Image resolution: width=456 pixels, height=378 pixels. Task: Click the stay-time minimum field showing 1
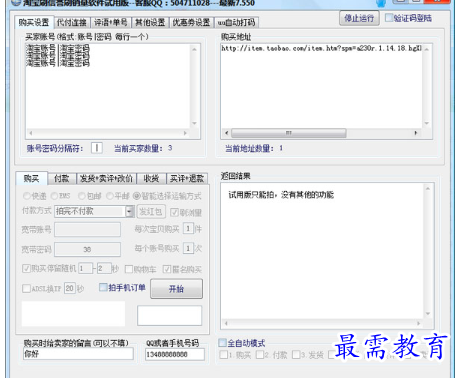click(x=85, y=268)
